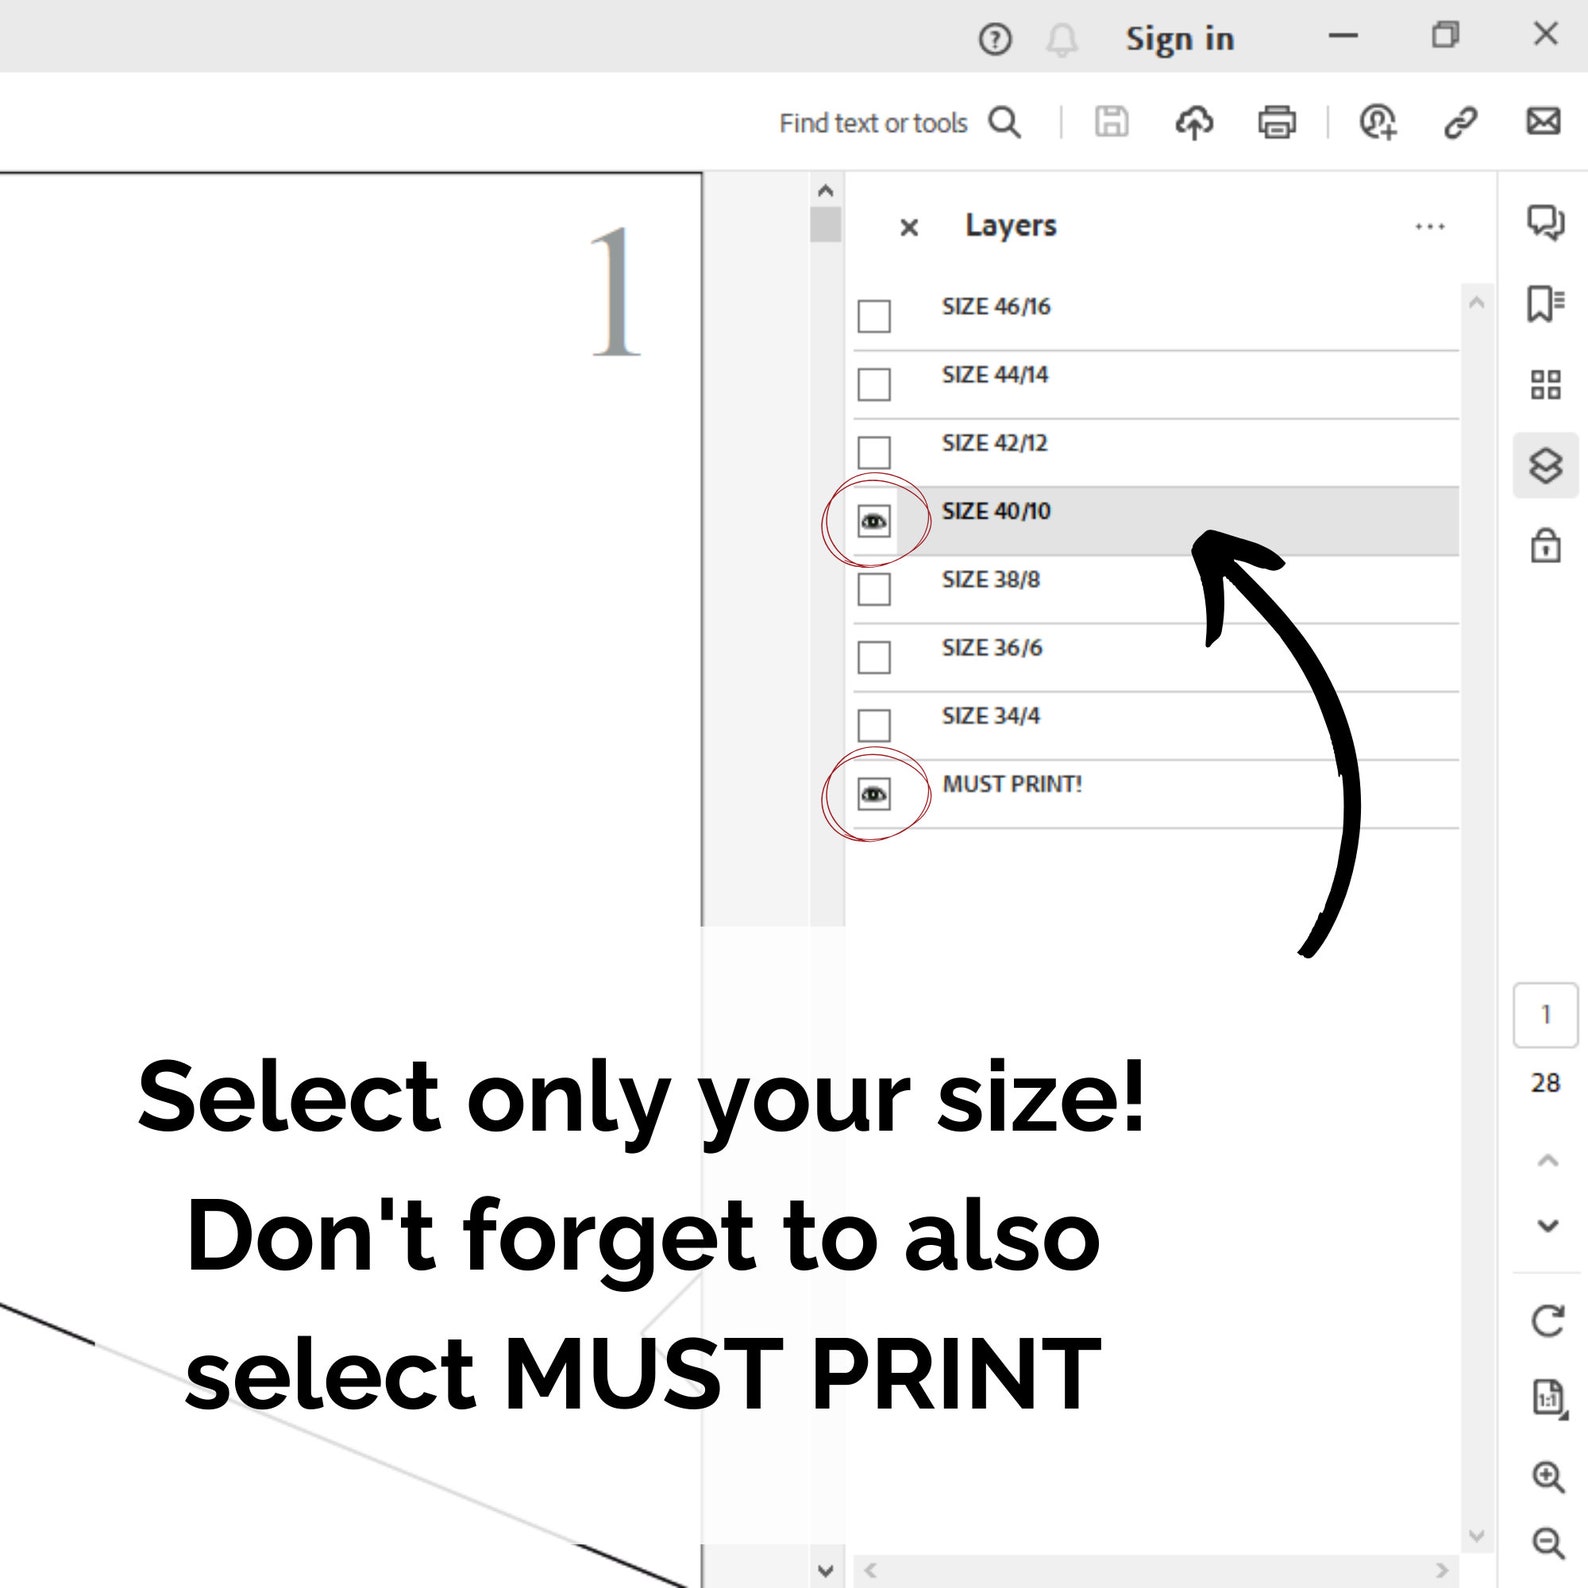Click the Layers icon in right sidebar
This screenshot has height=1588, width=1588.
pos(1546,465)
